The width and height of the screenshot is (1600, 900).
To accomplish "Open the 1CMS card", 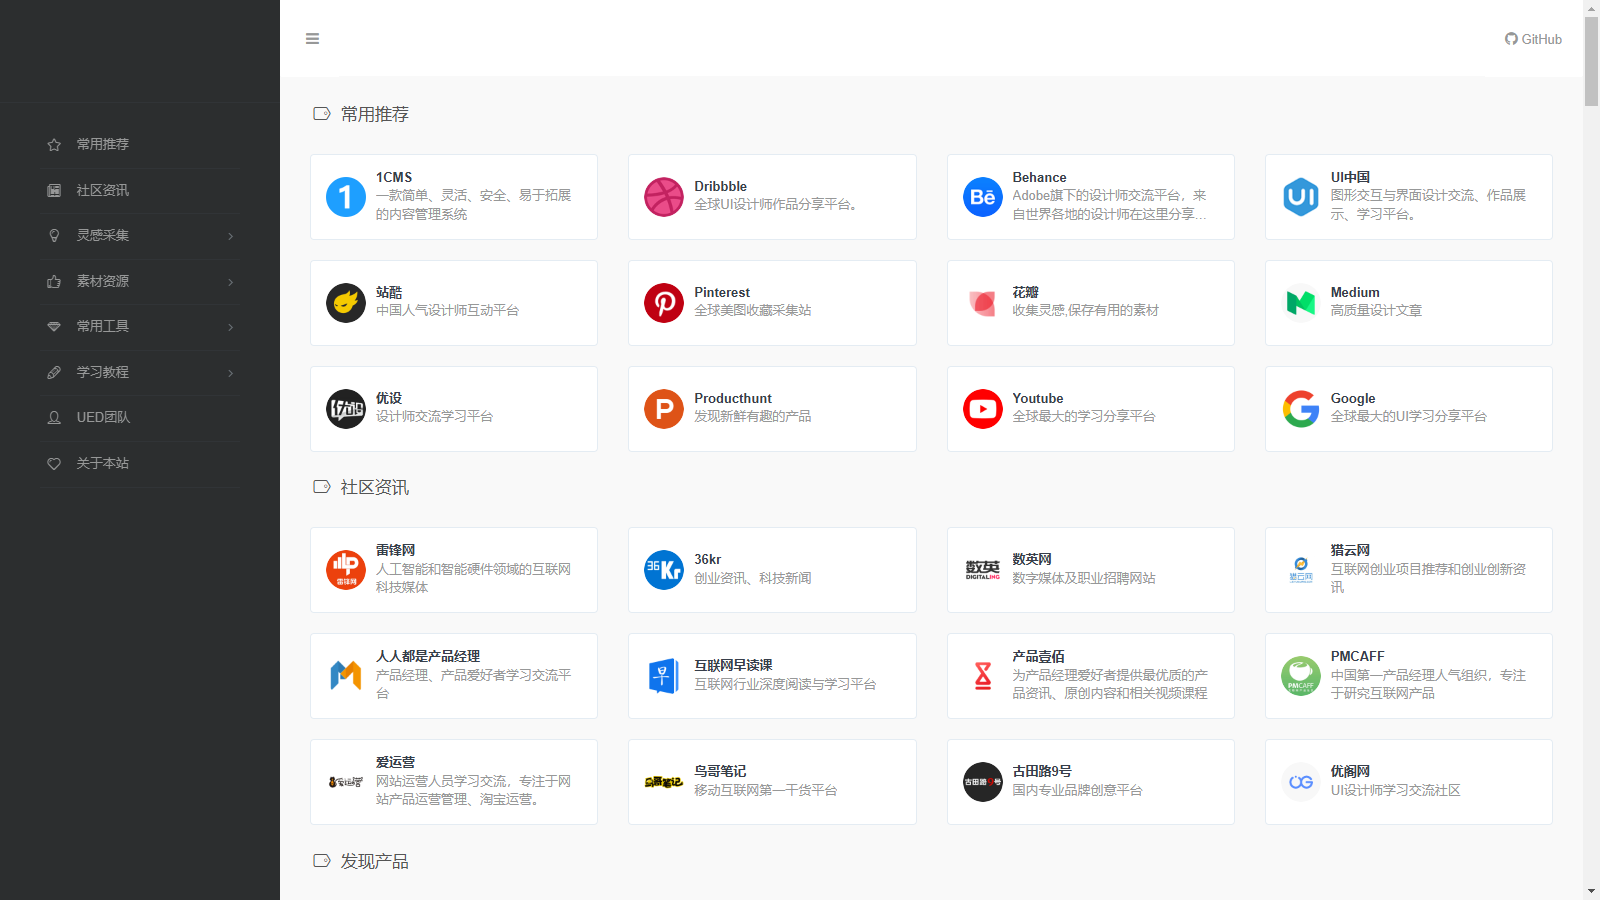I will (453, 197).
